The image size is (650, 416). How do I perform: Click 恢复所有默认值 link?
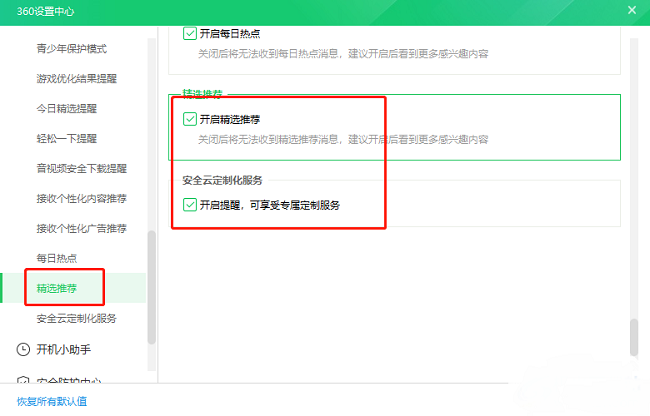point(52,401)
